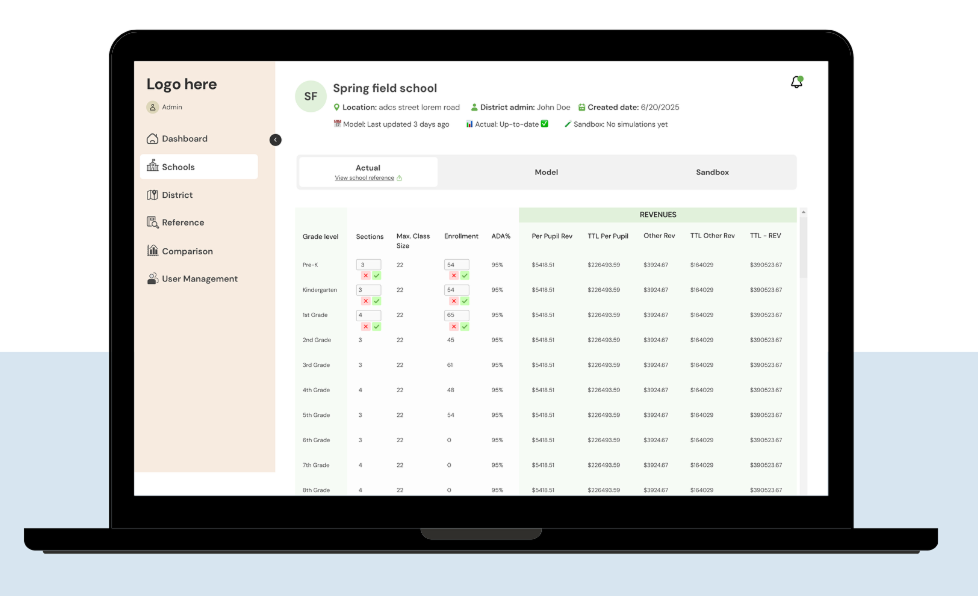
Task: Click the User Management people icon
Action: click(152, 279)
